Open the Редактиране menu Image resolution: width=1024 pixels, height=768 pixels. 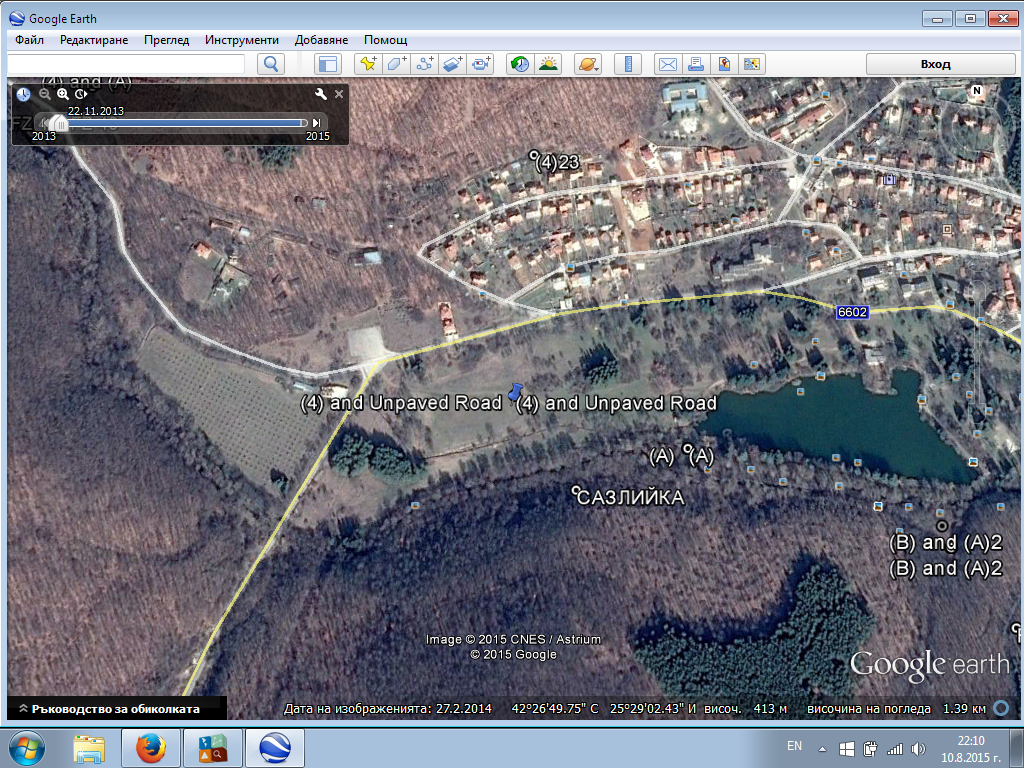(x=94, y=40)
